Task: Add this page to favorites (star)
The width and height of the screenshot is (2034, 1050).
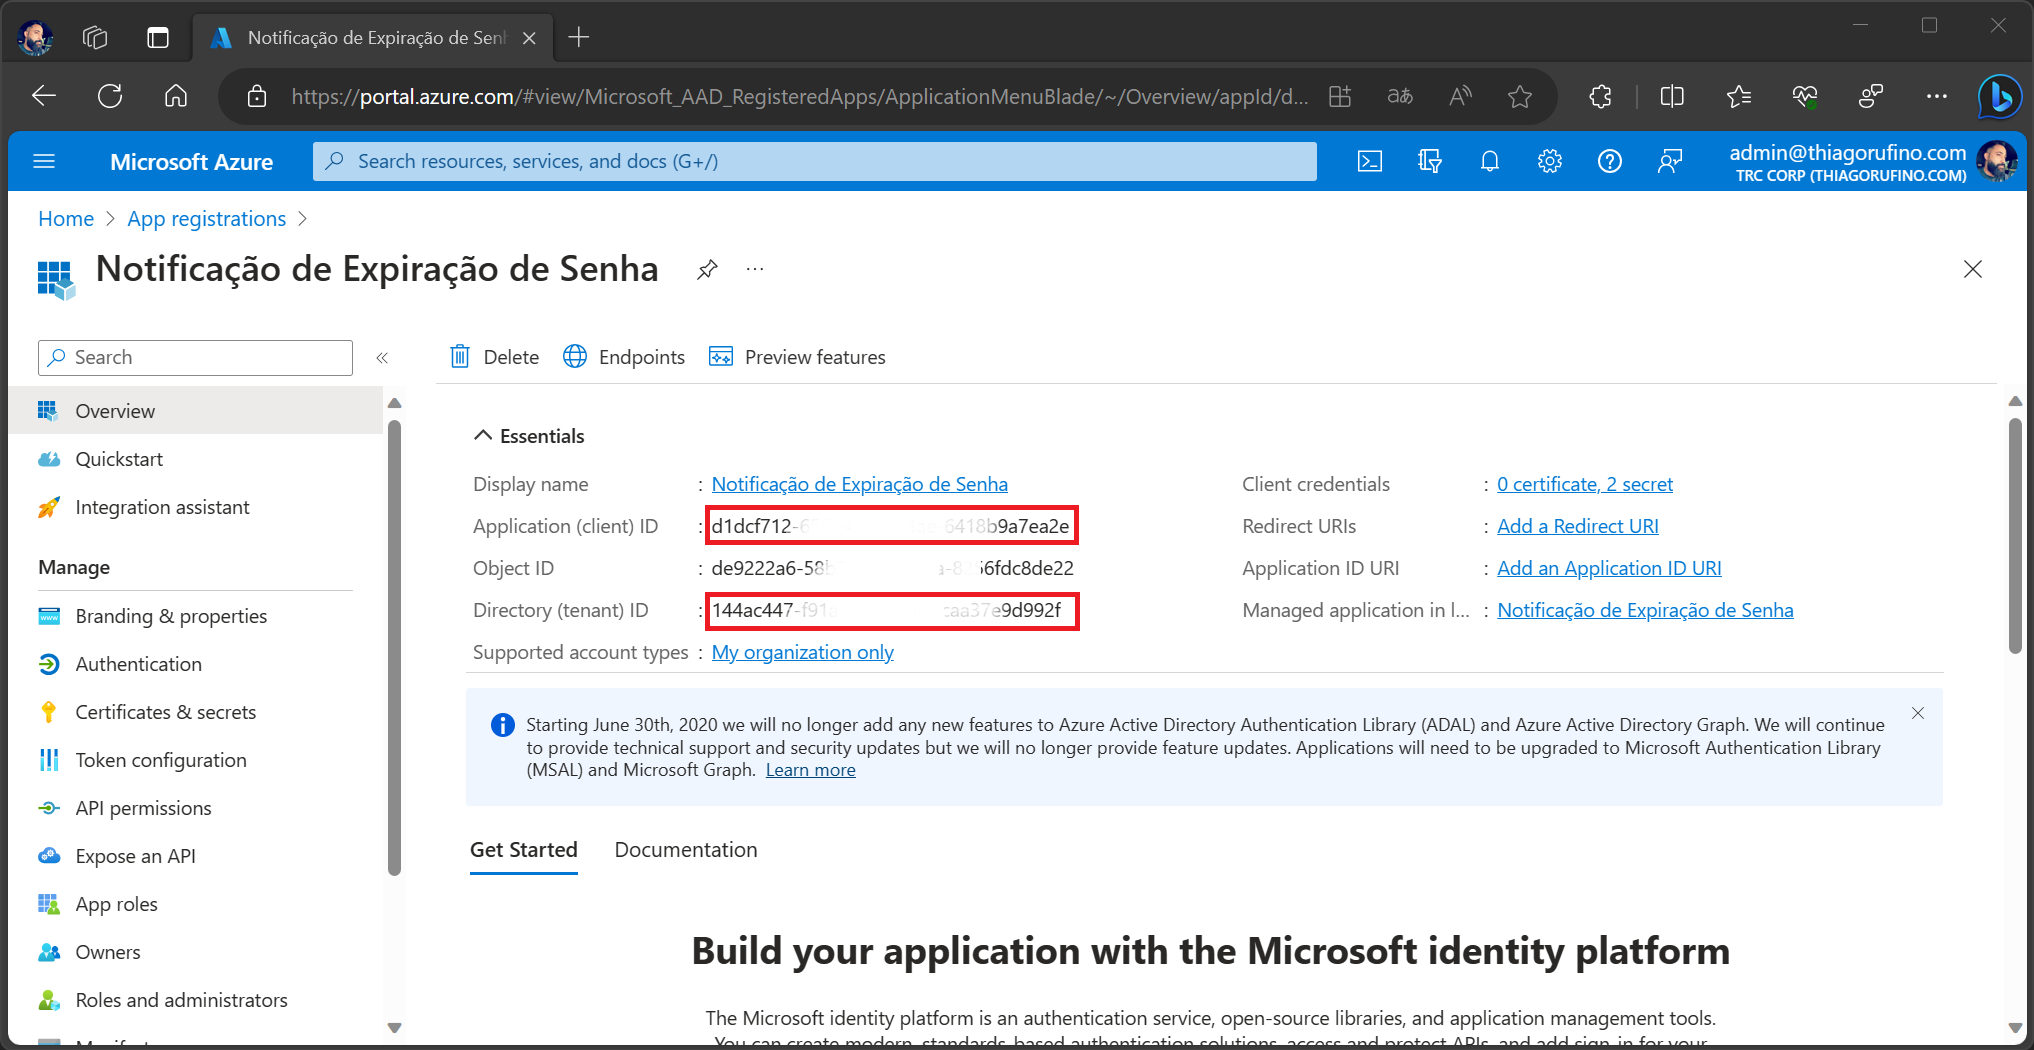Action: (x=1520, y=96)
